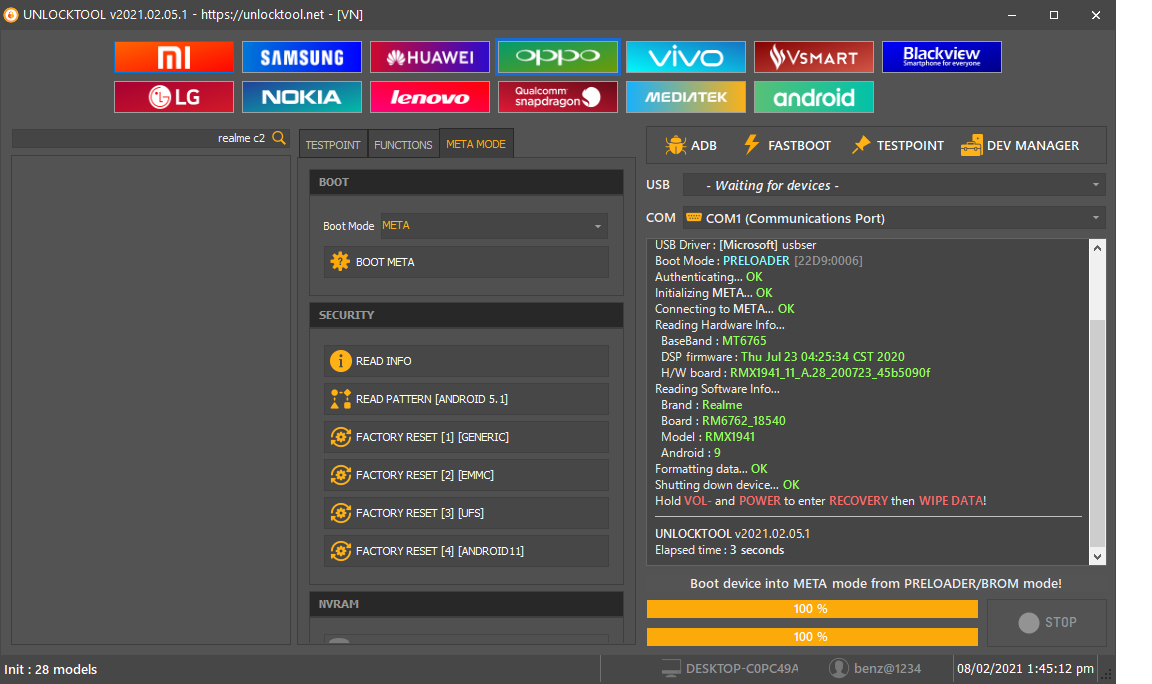Select the MediaTek brand tile

click(x=685, y=97)
